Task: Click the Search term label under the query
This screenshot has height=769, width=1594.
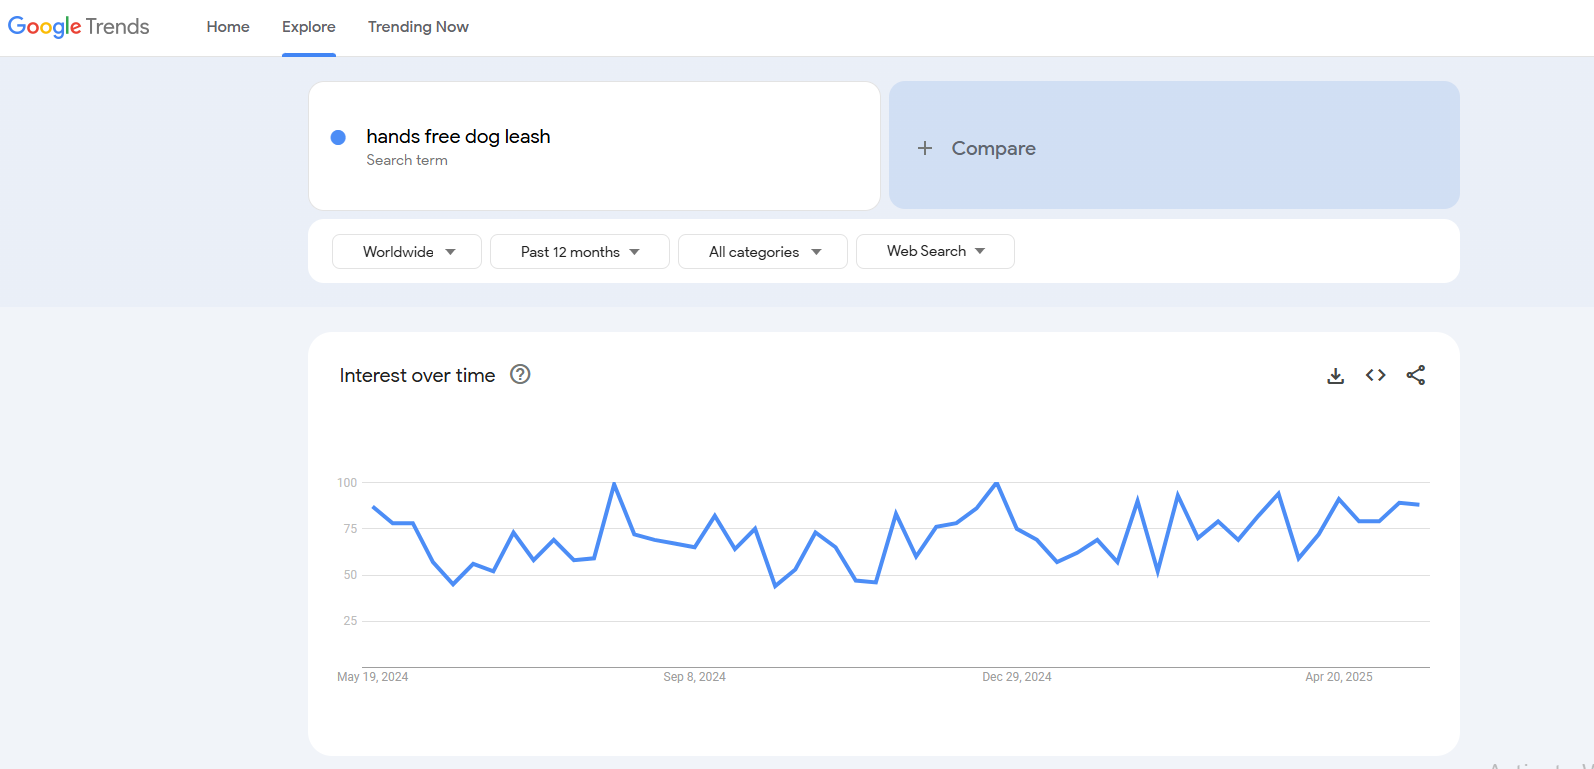Action: (x=407, y=160)
